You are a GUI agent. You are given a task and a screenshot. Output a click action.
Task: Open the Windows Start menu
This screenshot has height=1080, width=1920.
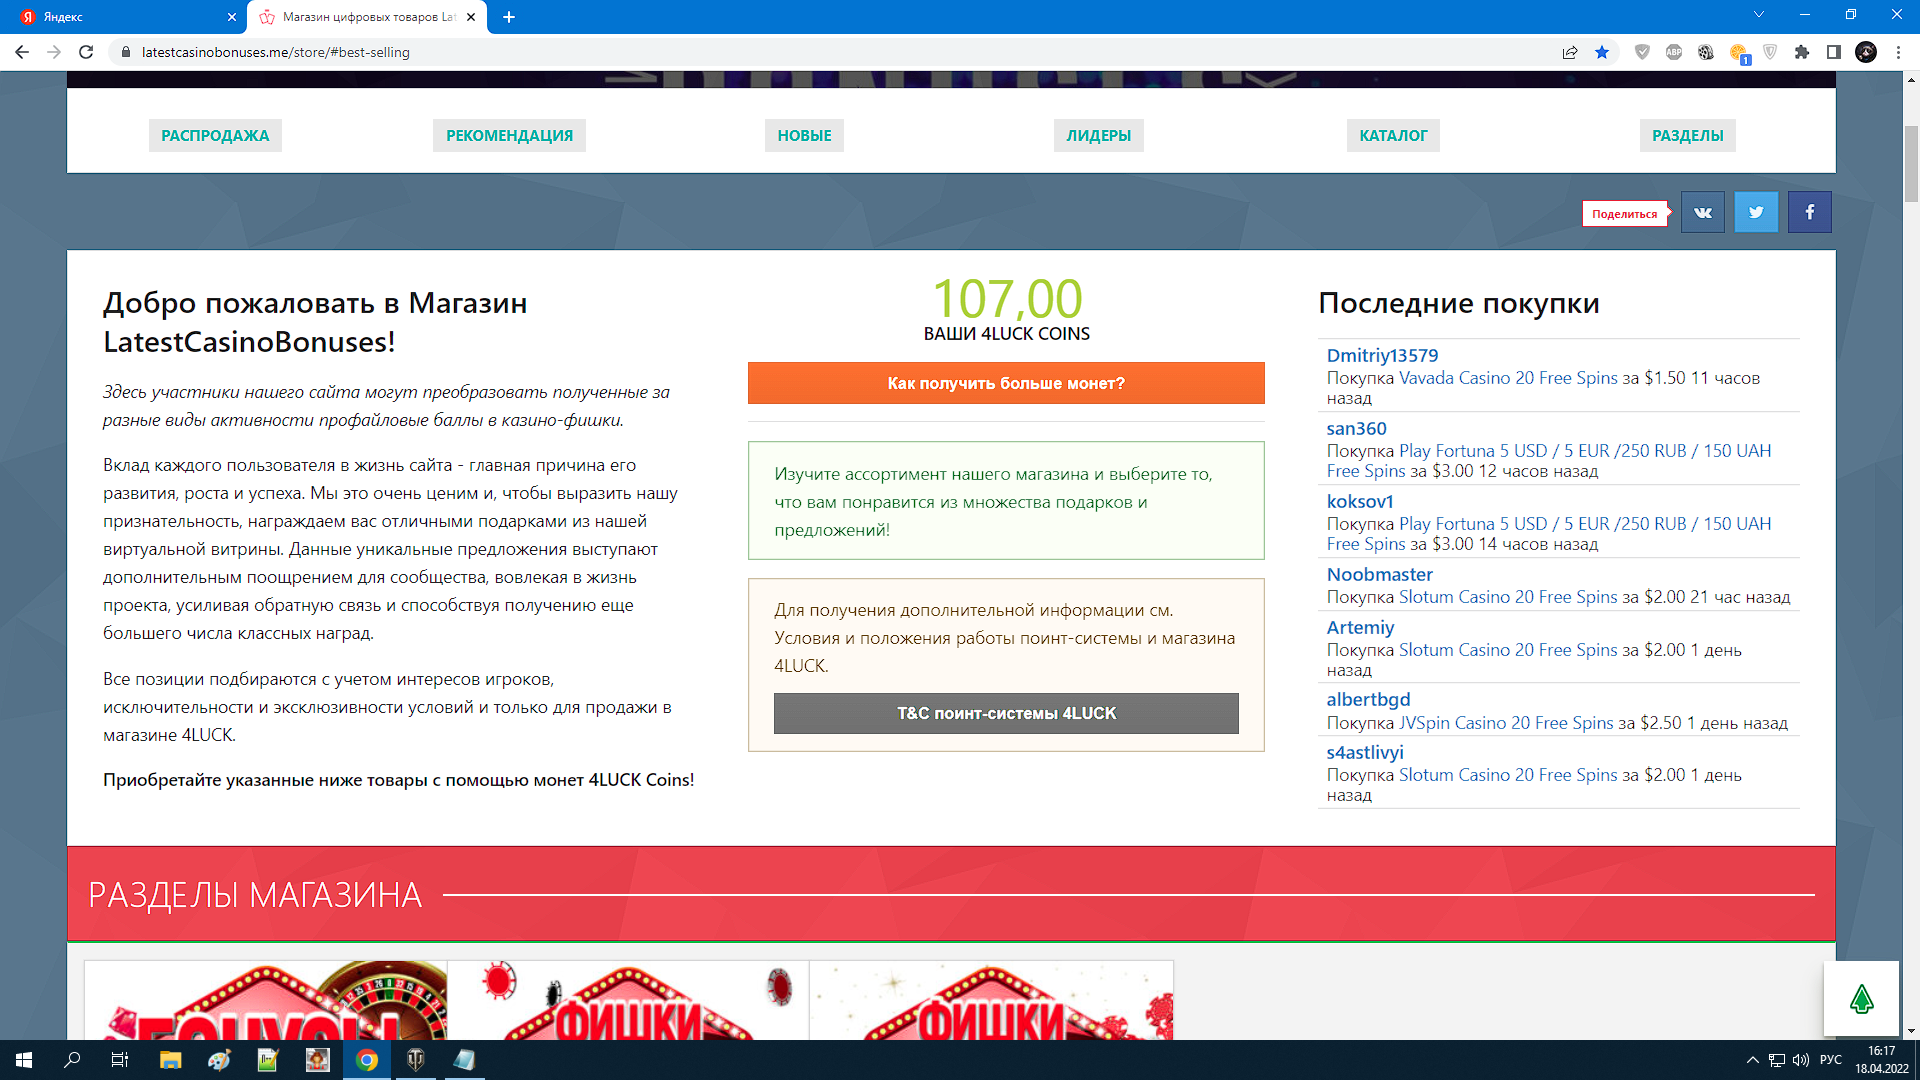coord(24,1060)
